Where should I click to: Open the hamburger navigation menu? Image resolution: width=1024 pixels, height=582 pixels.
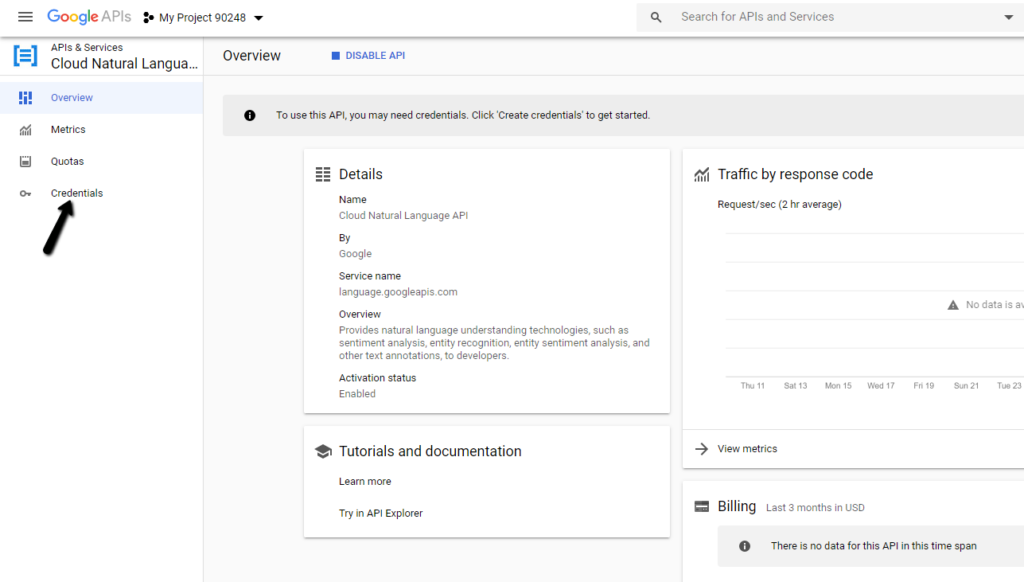(25, 17)
